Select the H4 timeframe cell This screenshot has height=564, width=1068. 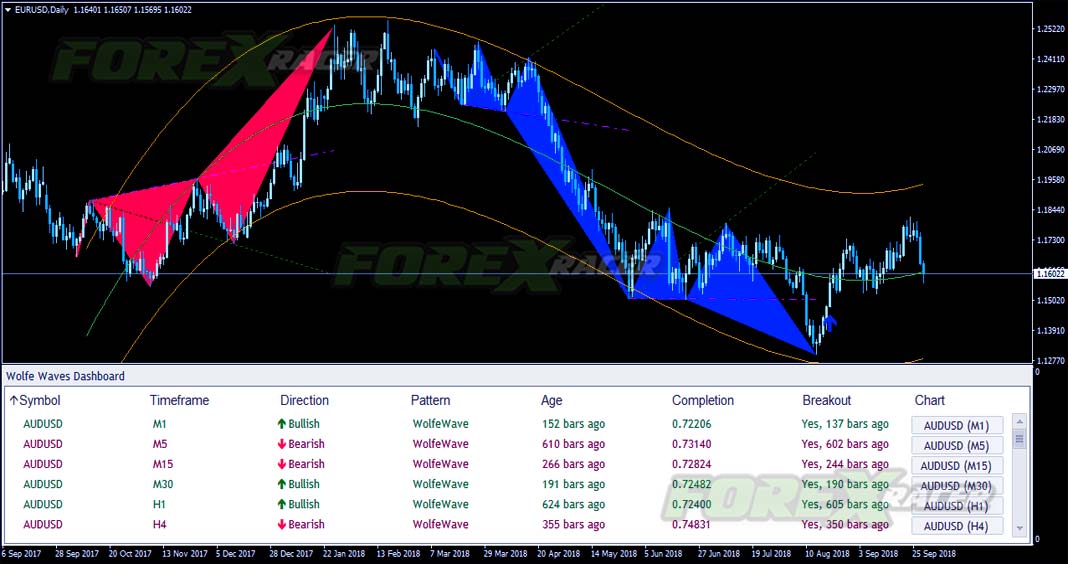point(159,524)
